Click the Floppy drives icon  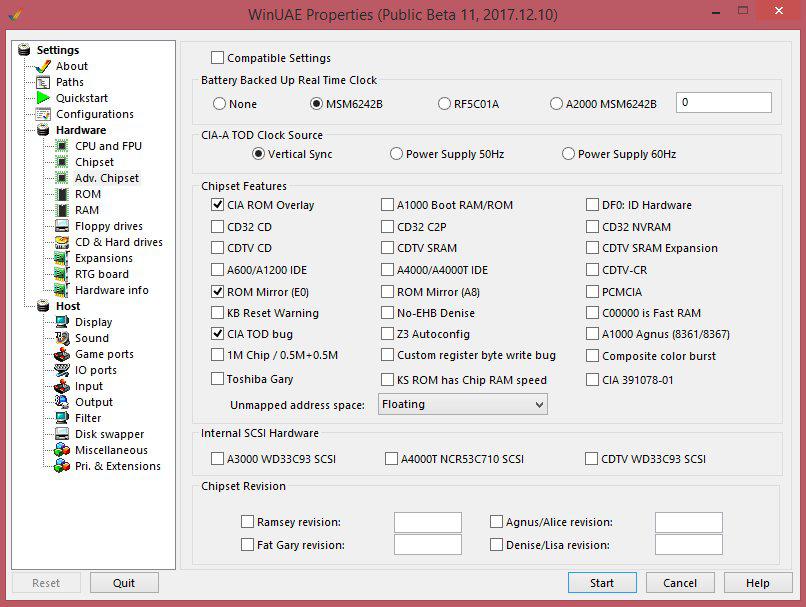pyautogui.click(x=62, y=226)
